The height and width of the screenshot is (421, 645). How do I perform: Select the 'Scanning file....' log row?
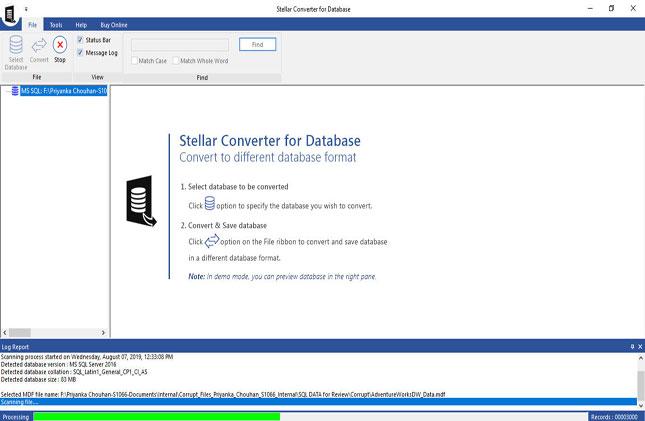[318, 402]
